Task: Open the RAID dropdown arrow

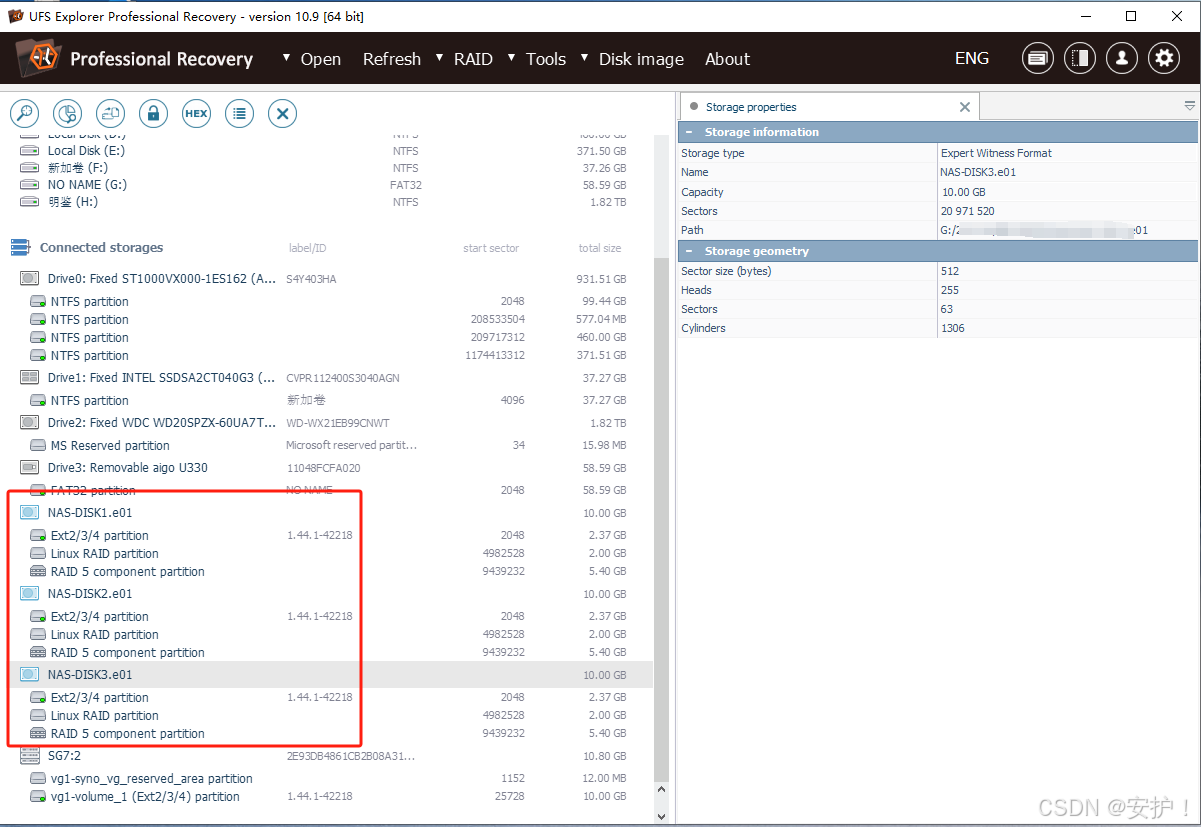Action: 439,57
